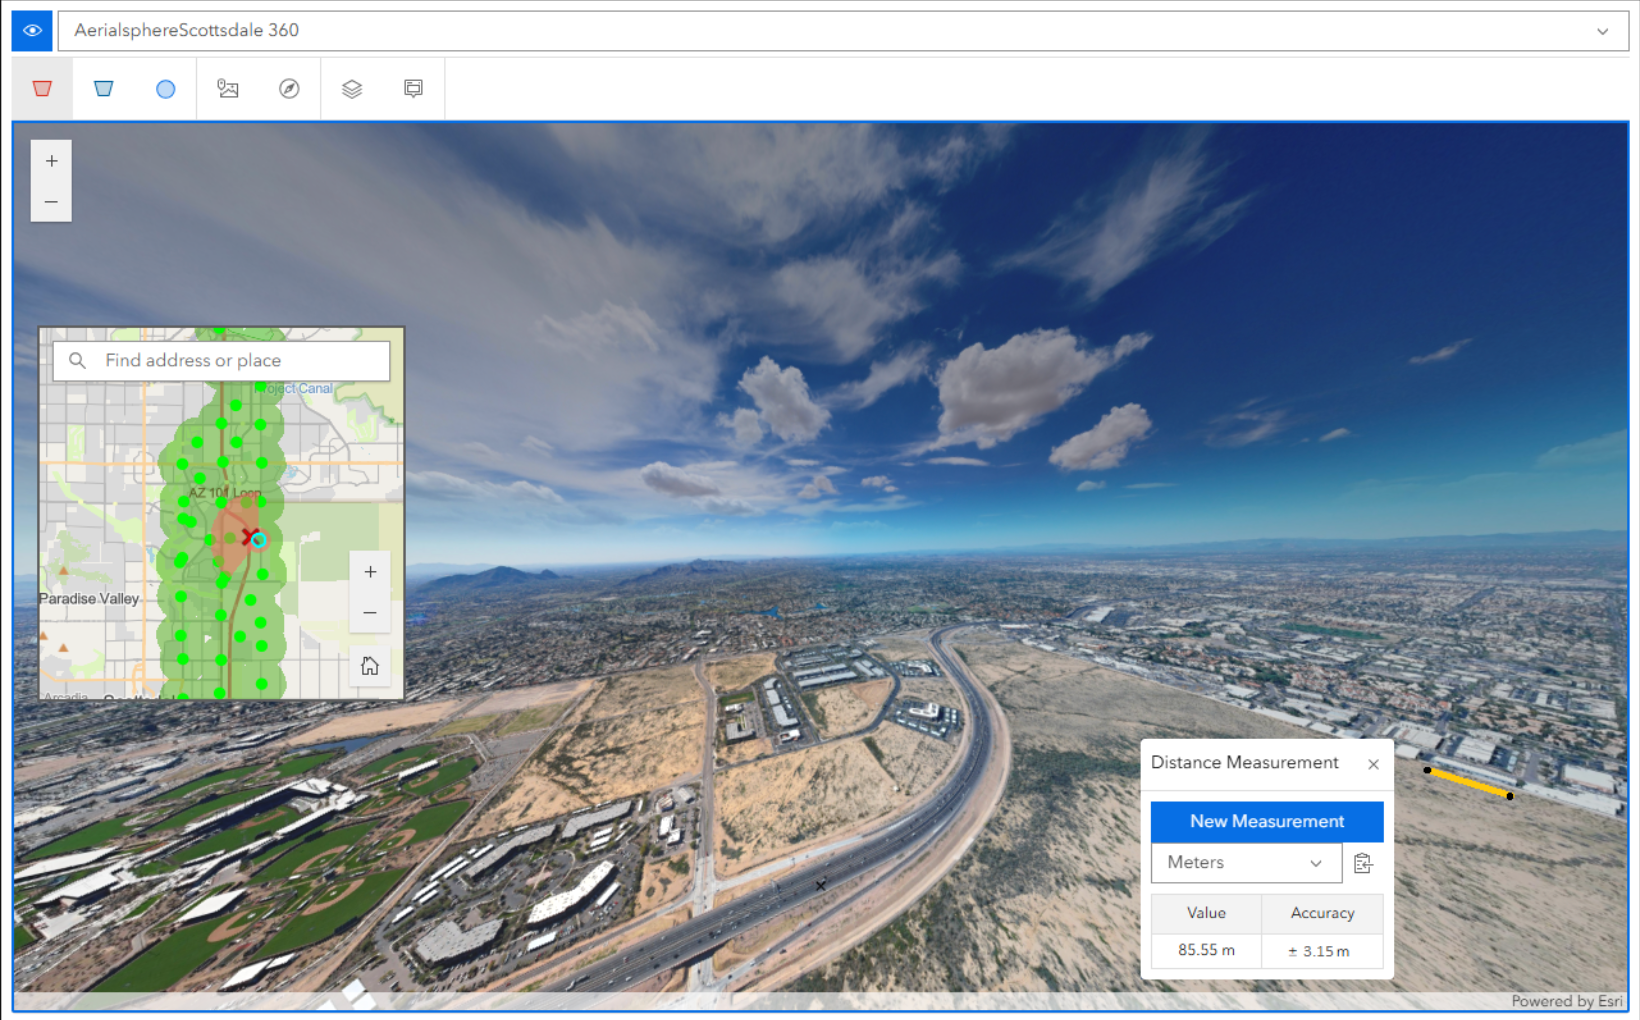Click the Powered by Esri link
The width and height of the screenshot is (1640, 1020).
pyautogui.click(x=1568, y=1000)
